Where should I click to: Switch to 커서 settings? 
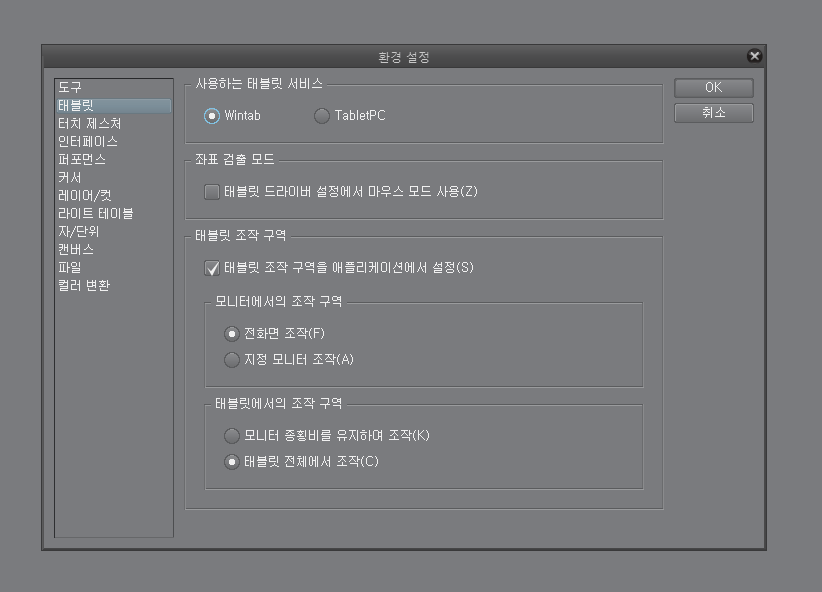[x=114, y=177]
